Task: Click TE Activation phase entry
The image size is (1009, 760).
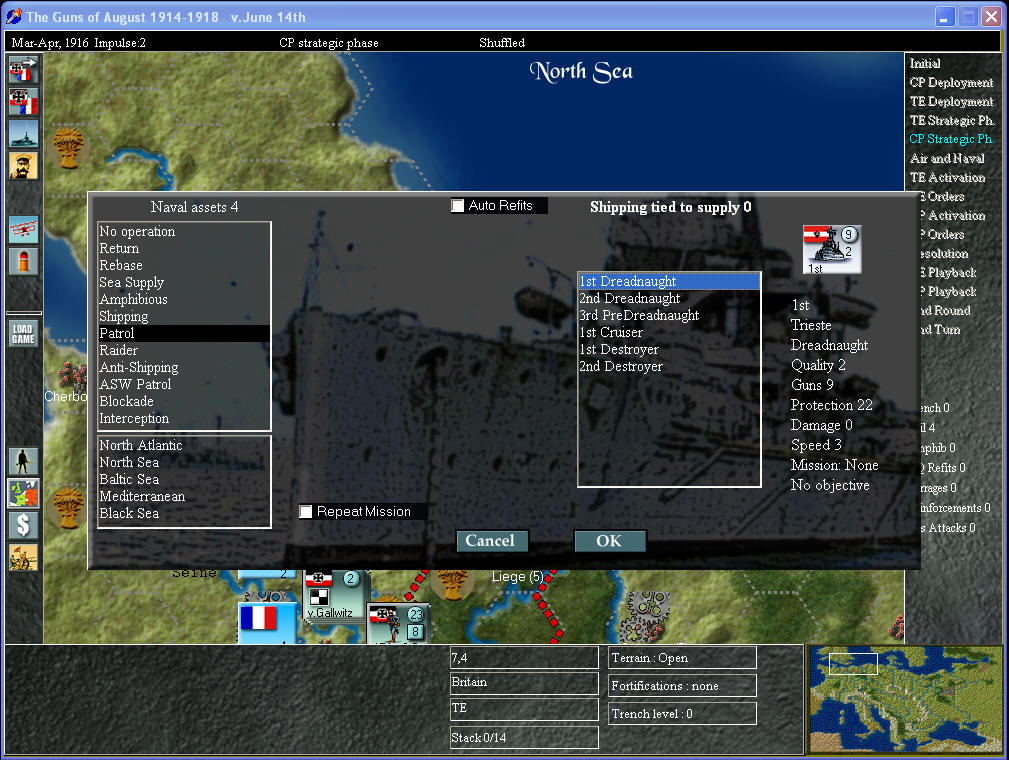Action: point(947,177)
